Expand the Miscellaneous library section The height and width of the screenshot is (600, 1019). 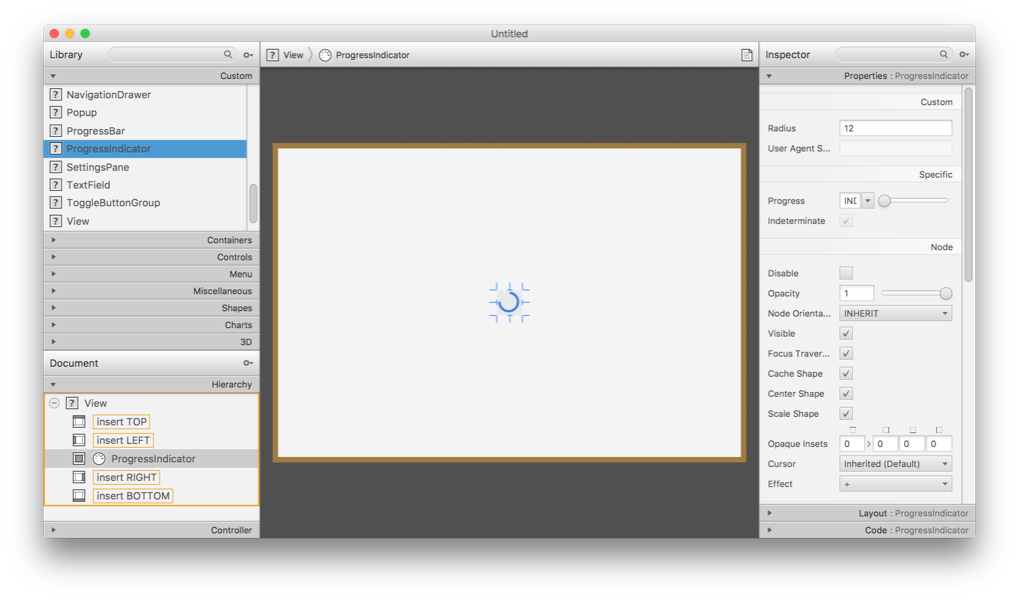coord(151,291)
